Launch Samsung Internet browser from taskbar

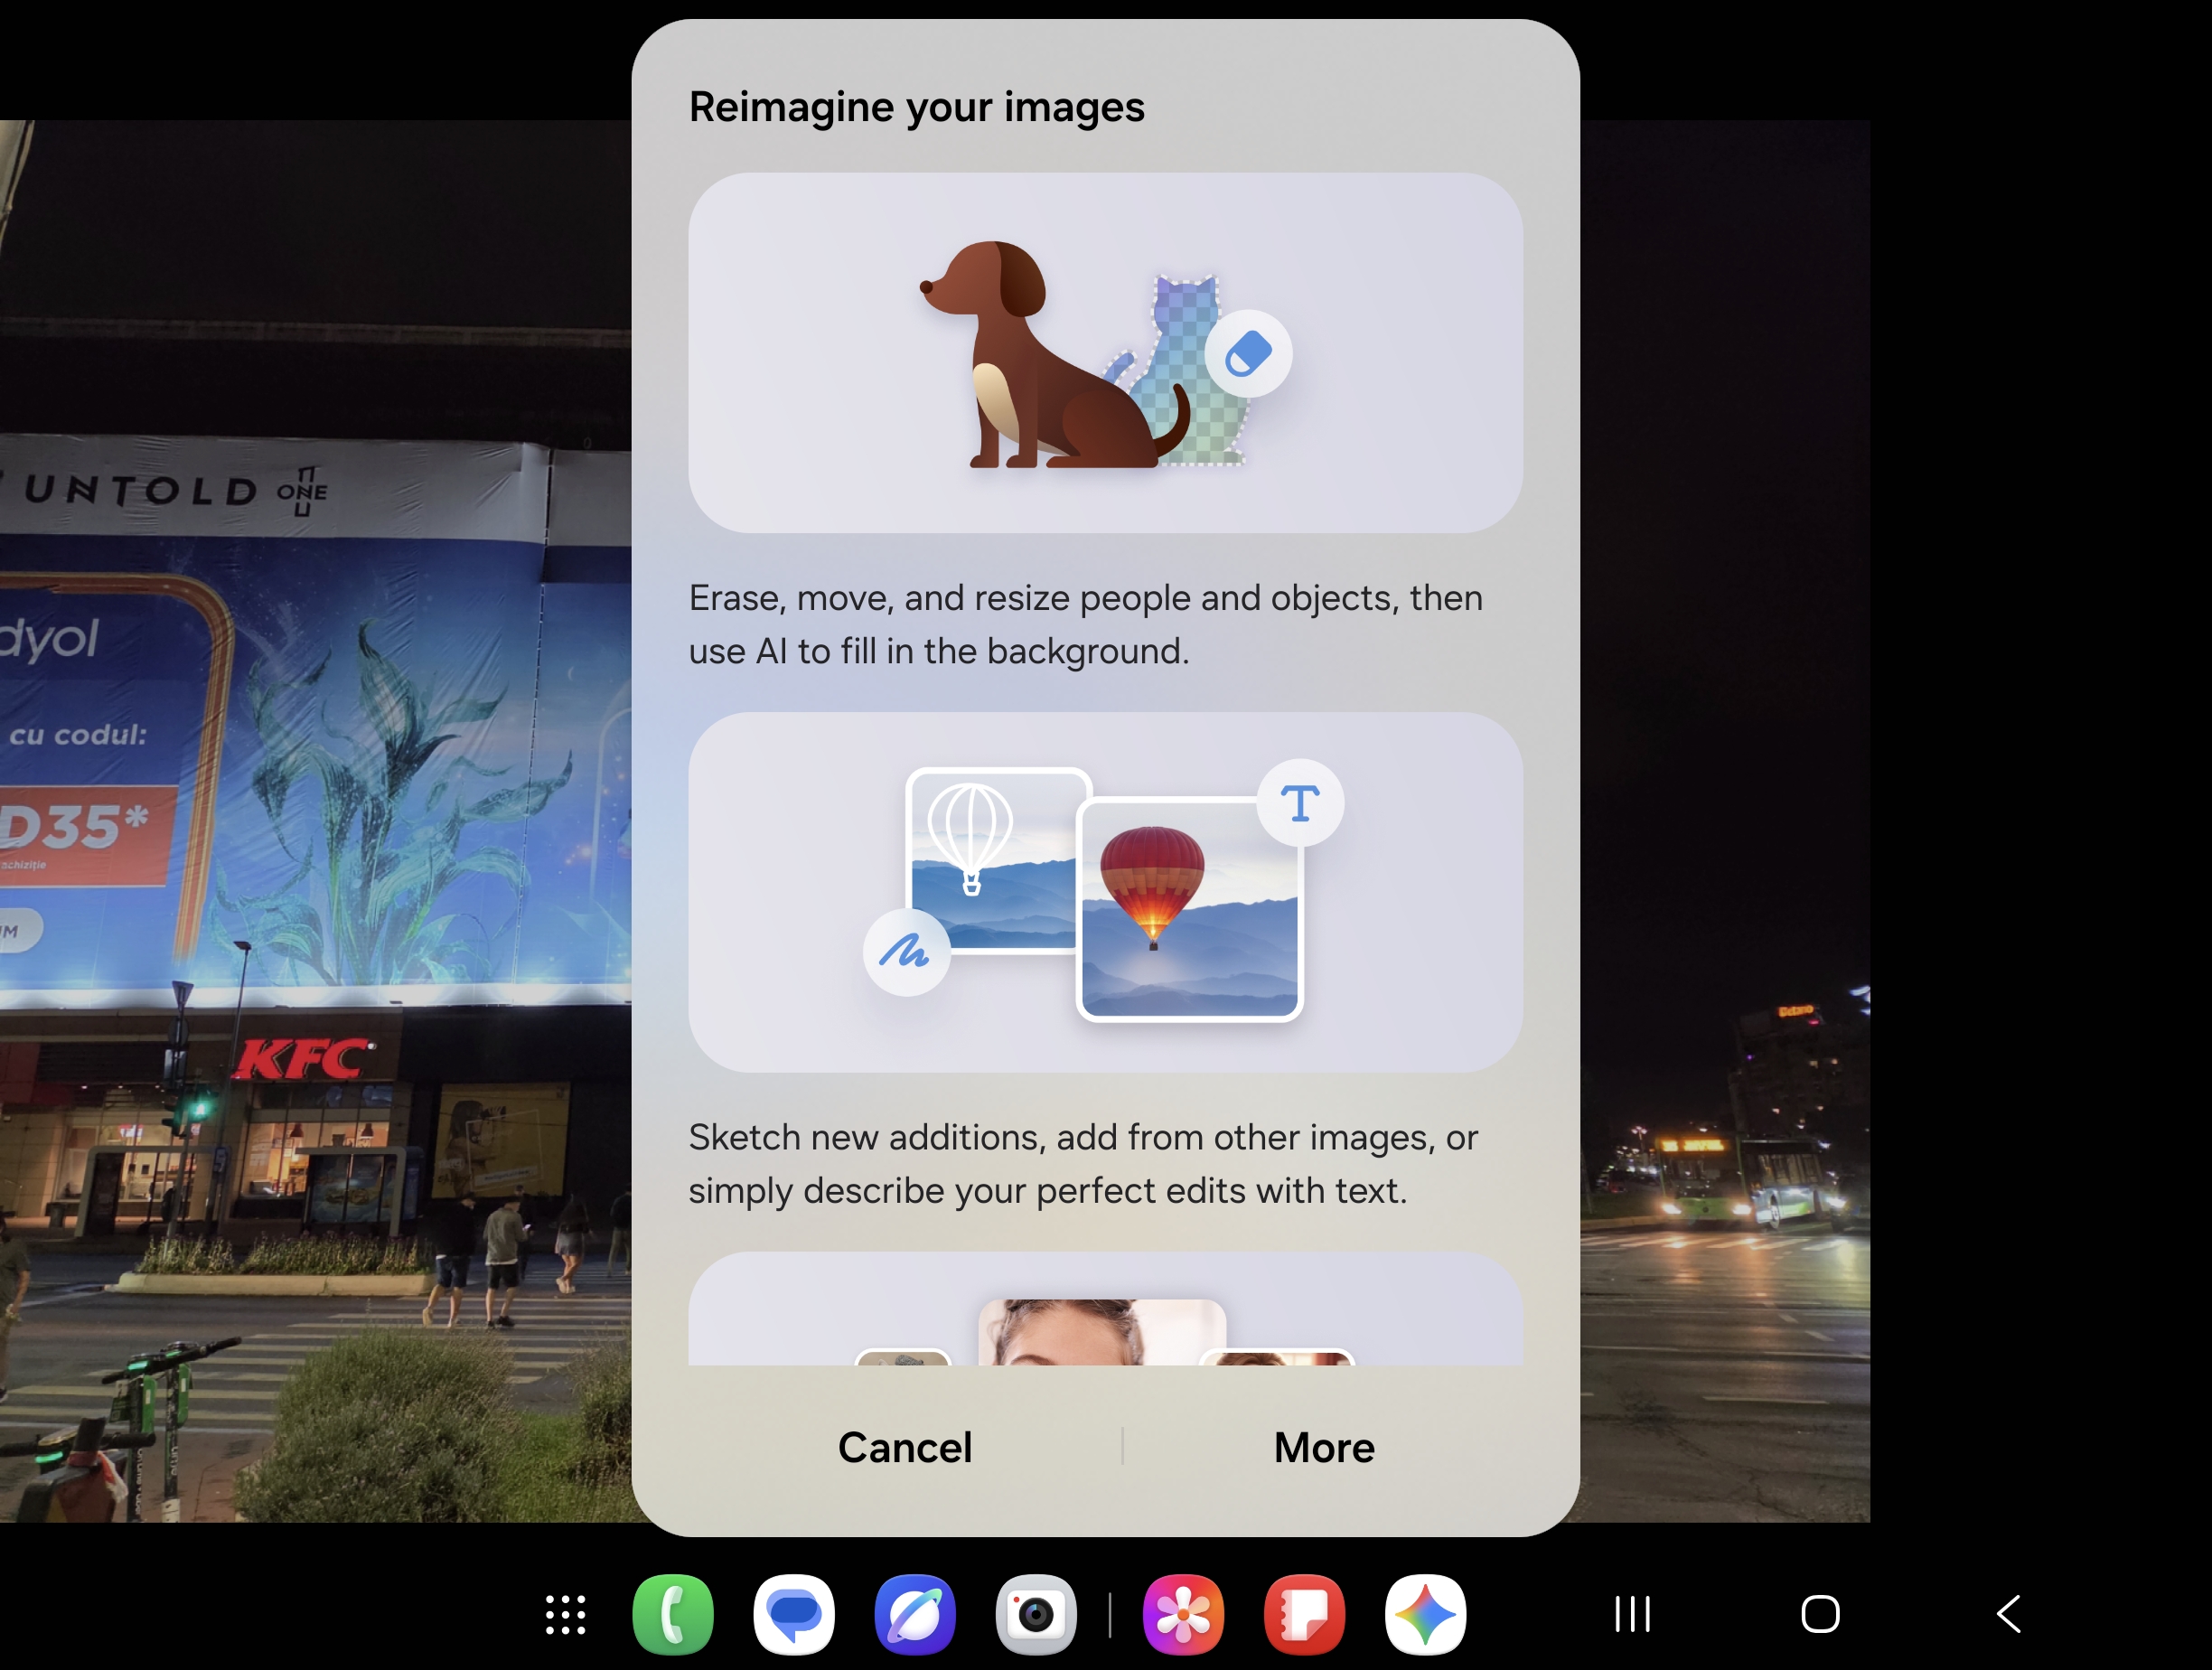(x=915, y=1614)
